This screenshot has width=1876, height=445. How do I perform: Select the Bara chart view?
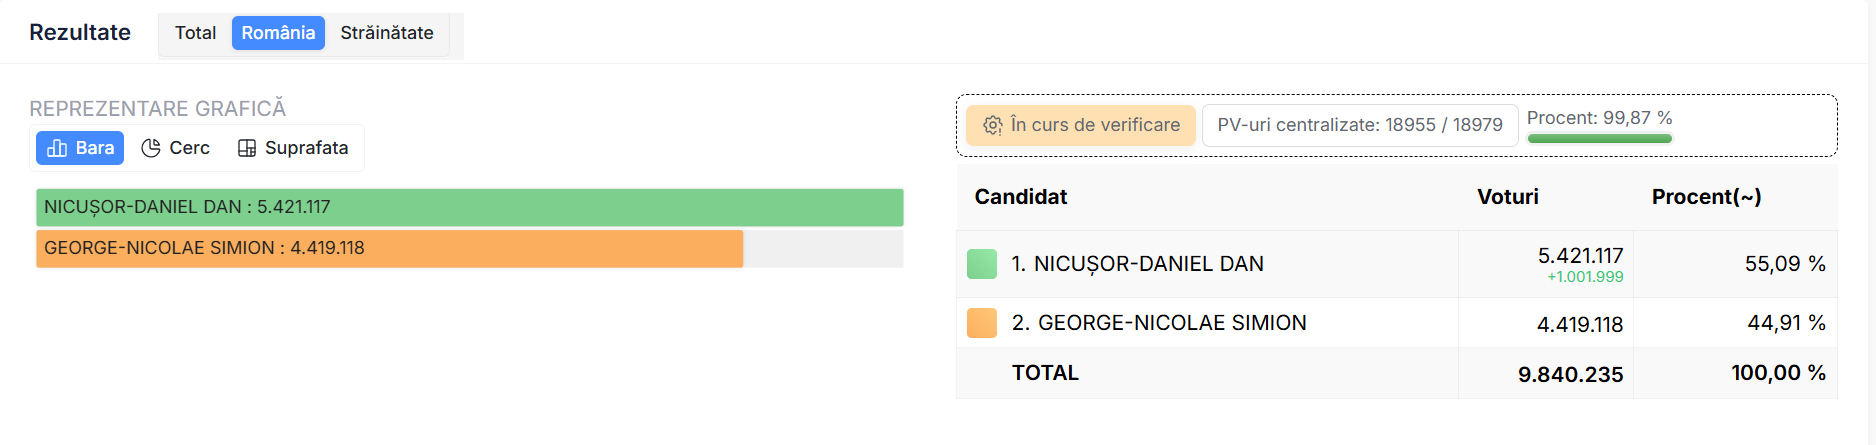pos(80,148)
